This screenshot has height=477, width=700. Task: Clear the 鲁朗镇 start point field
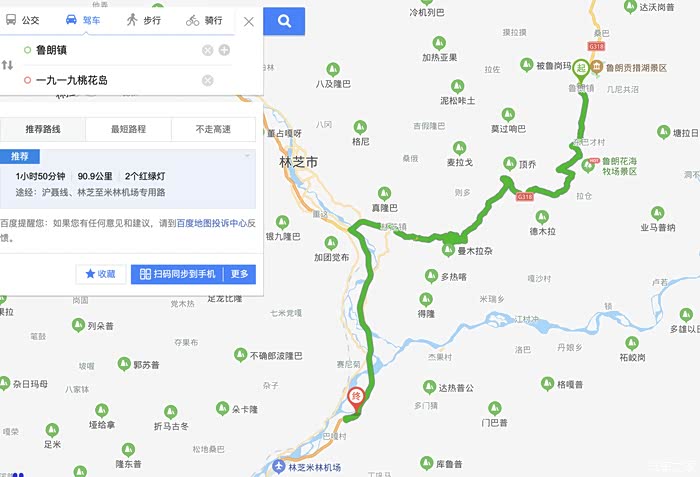coord(207,50)
